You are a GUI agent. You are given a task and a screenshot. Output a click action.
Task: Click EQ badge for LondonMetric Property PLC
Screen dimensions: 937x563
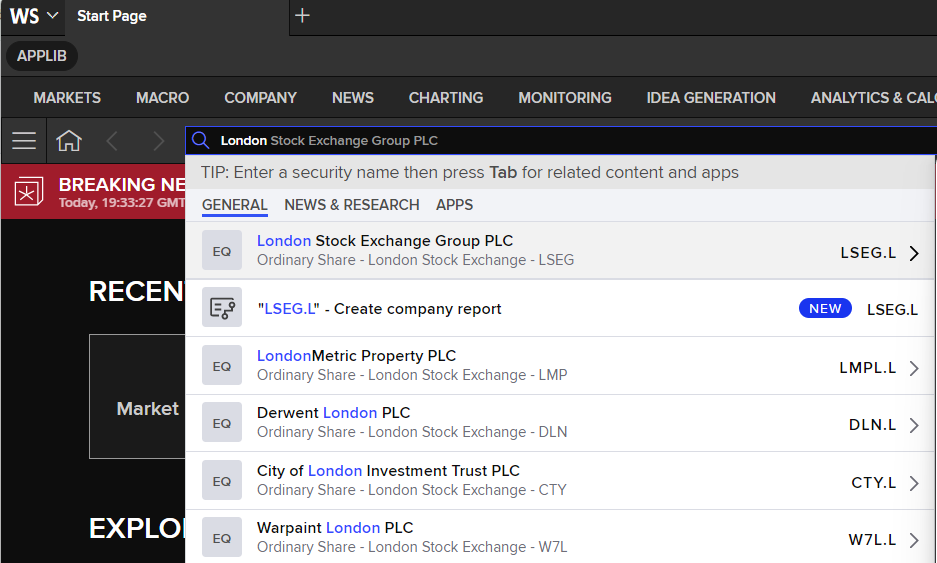(222, 365)
